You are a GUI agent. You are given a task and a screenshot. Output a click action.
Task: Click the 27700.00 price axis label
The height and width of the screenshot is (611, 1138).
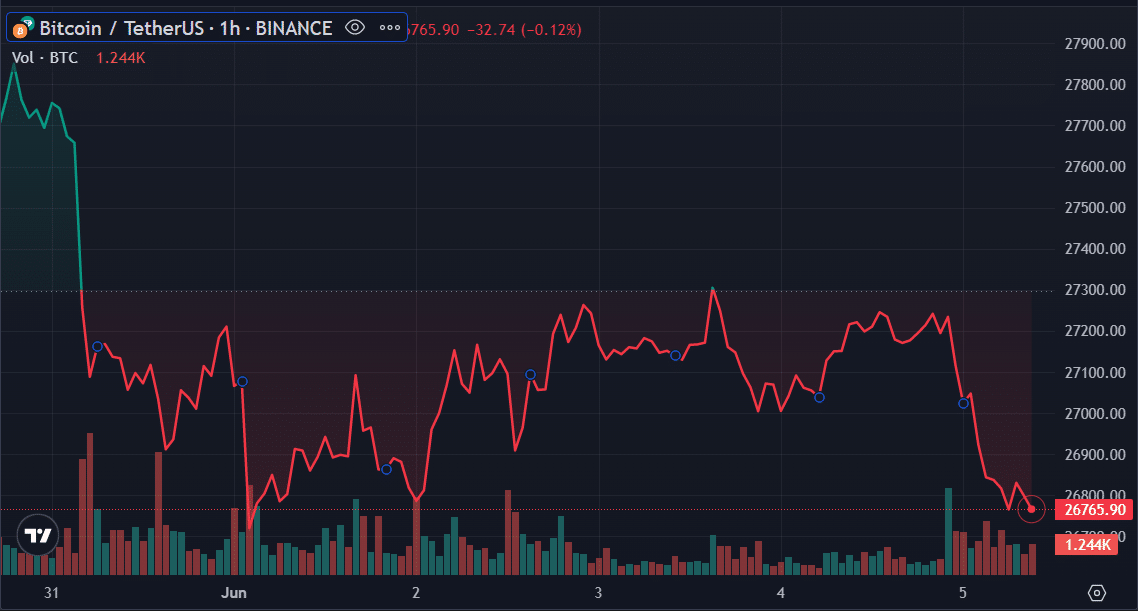[x=1094, y=126]
